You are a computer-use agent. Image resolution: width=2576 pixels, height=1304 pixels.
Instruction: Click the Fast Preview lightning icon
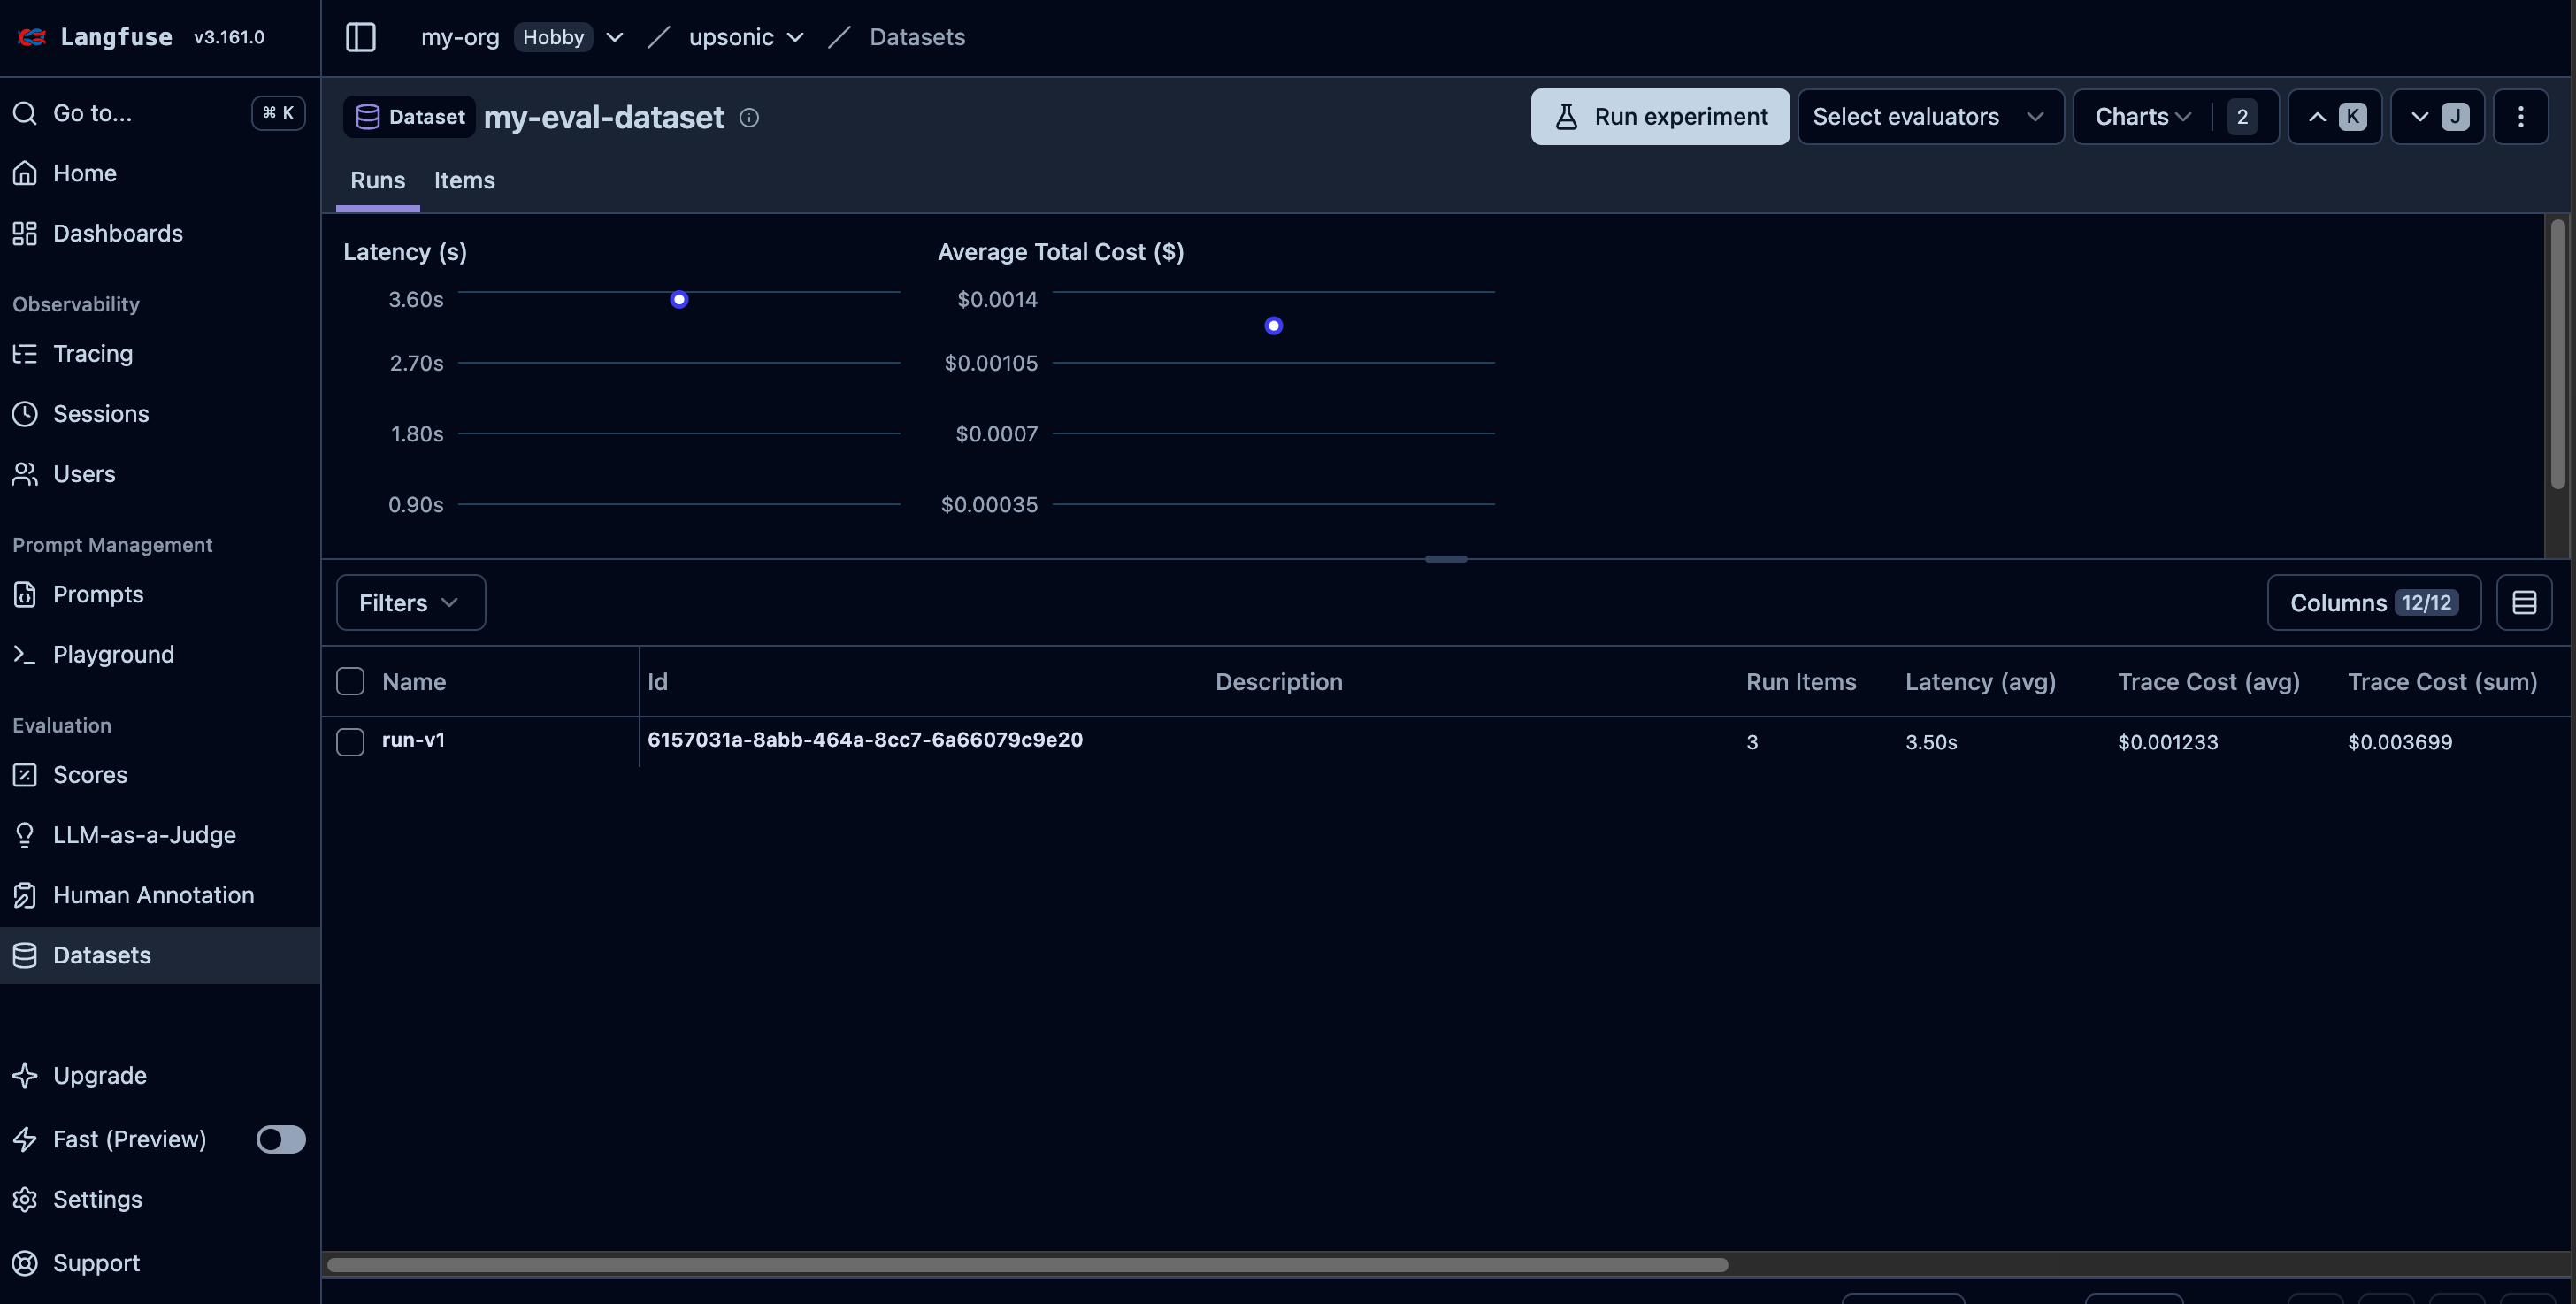(x=25, y=1139)
